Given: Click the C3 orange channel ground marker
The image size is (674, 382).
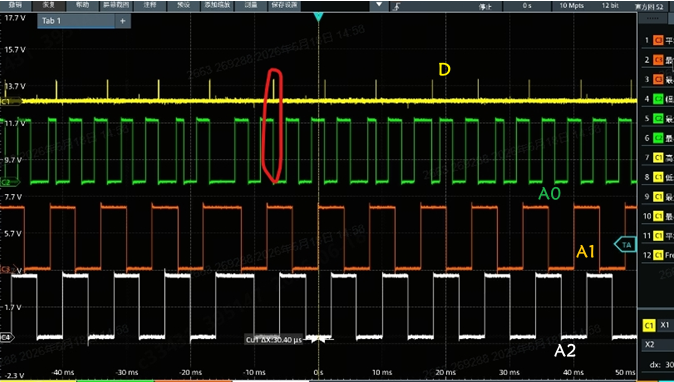Looking at the screenshot, I should click(x=9, y=269).
